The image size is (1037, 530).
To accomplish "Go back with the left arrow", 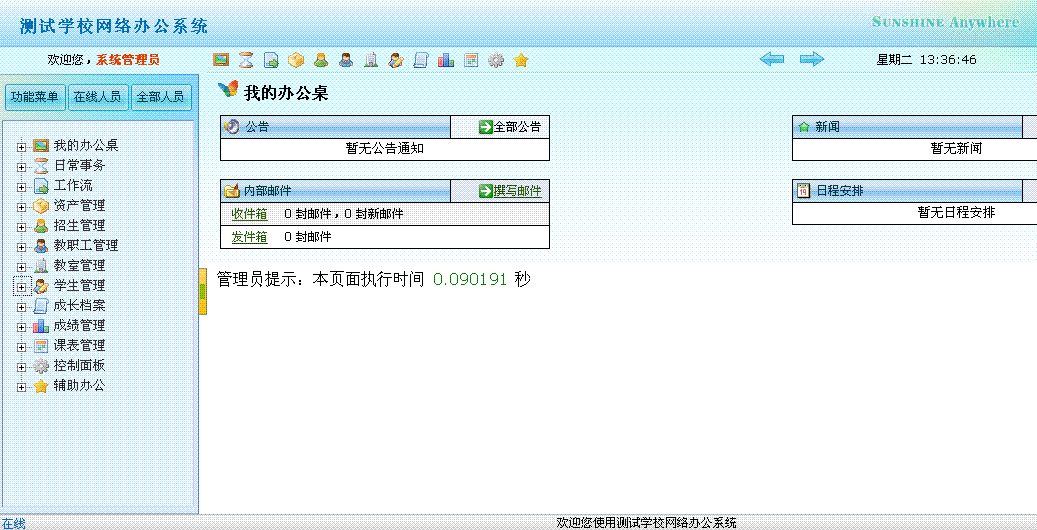I will point(772,59).
